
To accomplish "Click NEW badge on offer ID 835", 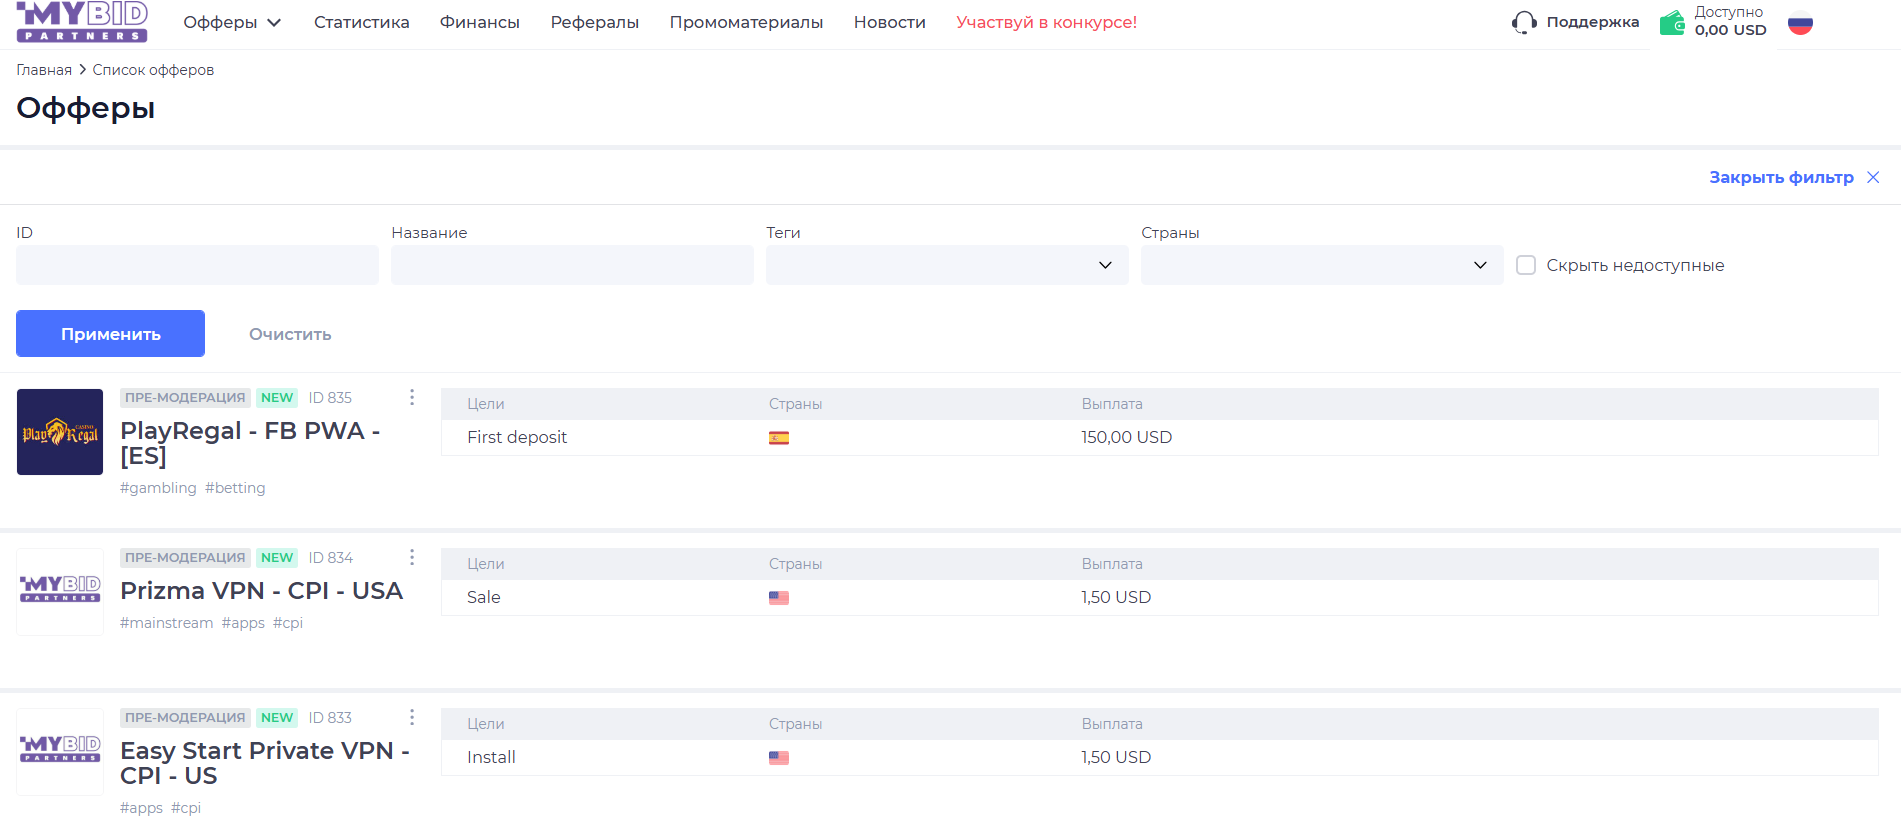I will coord(277,397).
